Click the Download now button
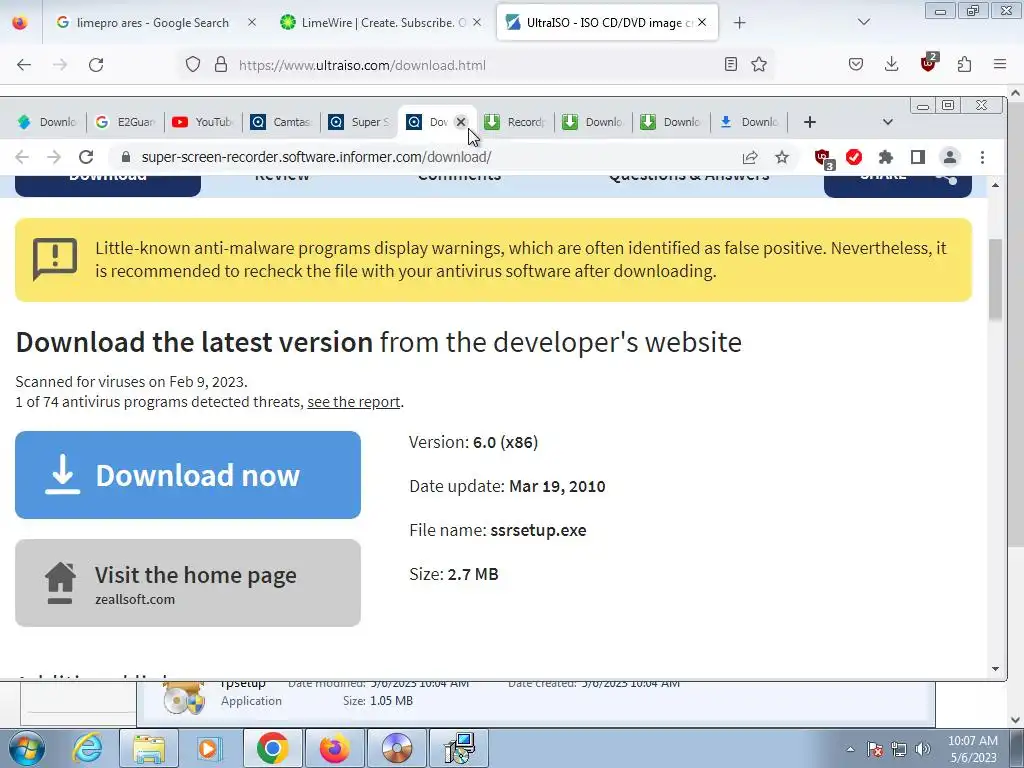 tap(188, 475)
